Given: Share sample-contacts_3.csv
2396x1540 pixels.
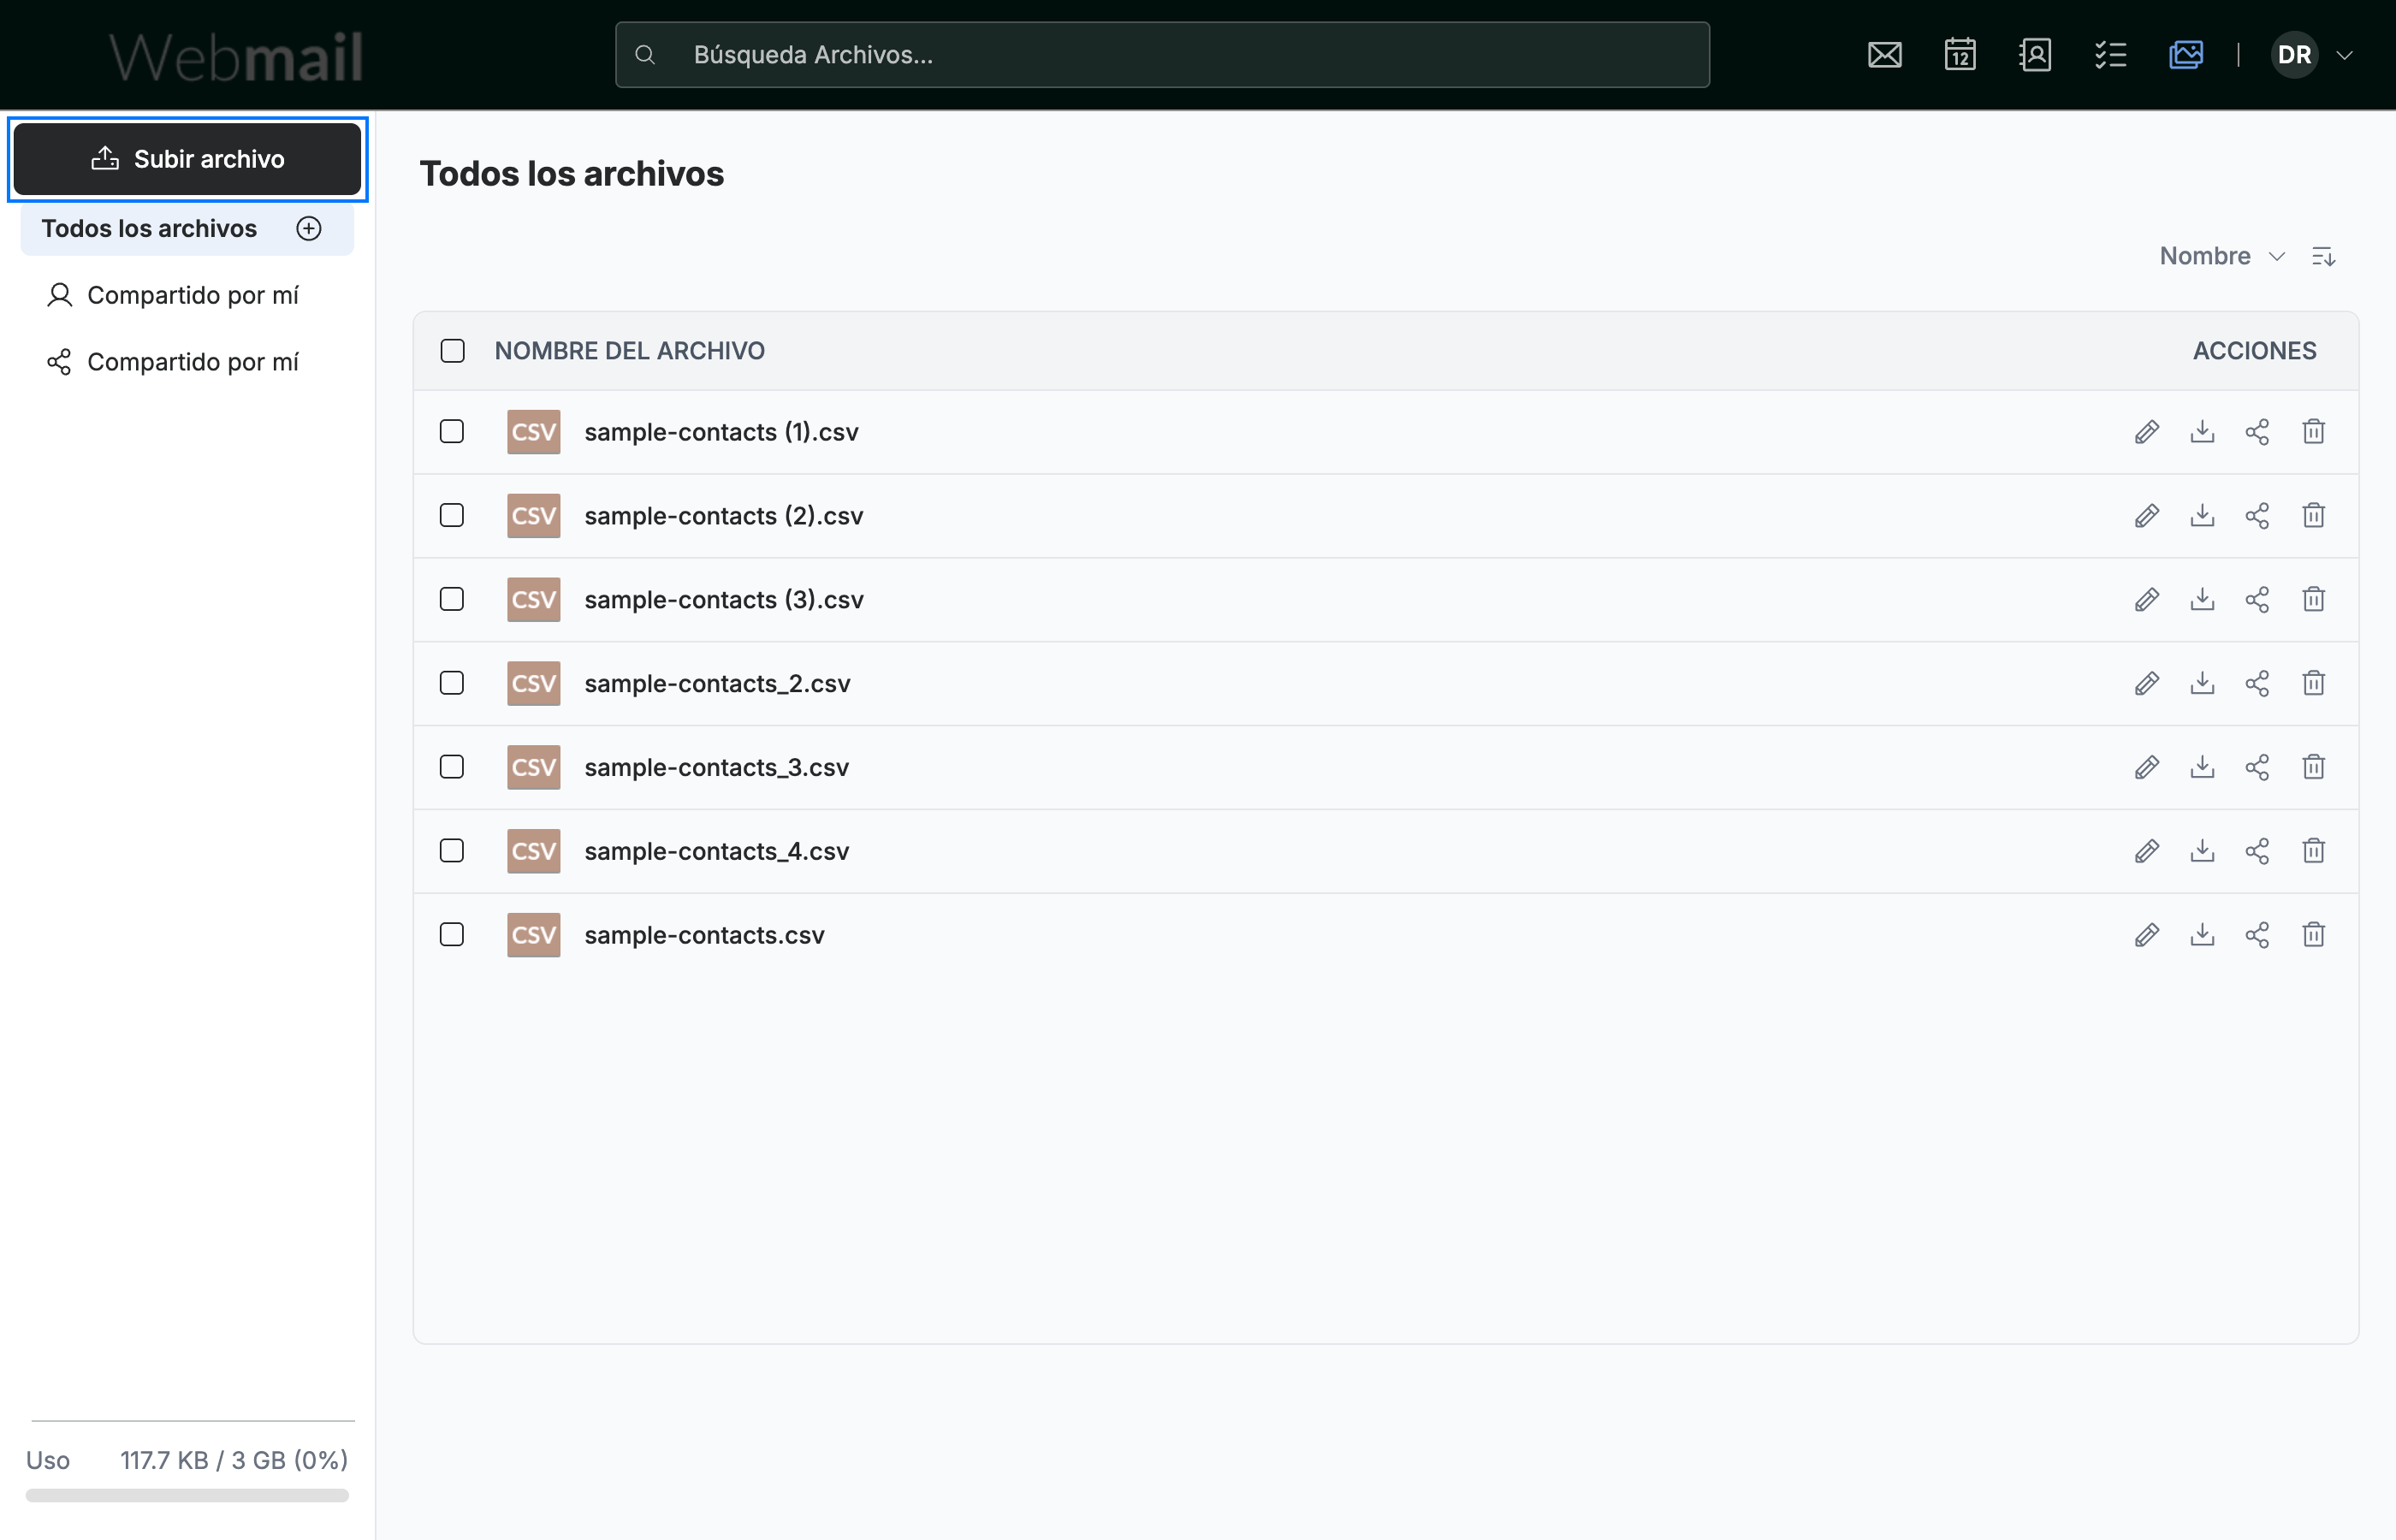Looking at the screenshot, I should click(x=2257, y=768).
